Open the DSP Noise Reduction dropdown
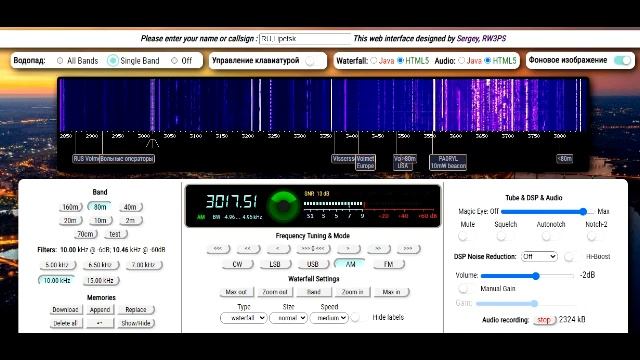The width and height of the screenshot is (640, 360). 539,256
